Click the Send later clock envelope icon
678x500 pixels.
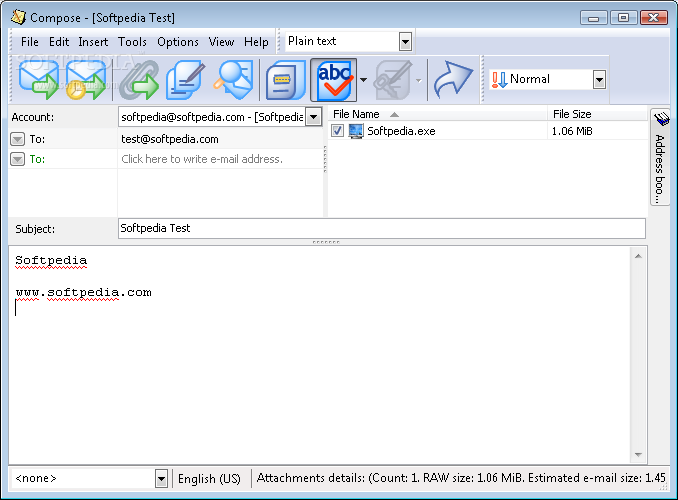[86, 80]
